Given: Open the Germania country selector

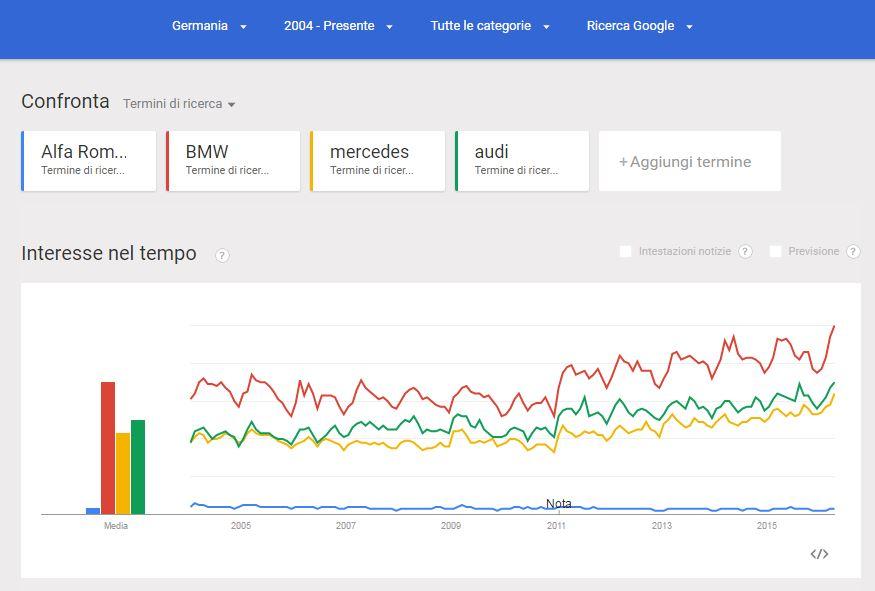Looking at the screenshot, I should click(x=200, y=26).
